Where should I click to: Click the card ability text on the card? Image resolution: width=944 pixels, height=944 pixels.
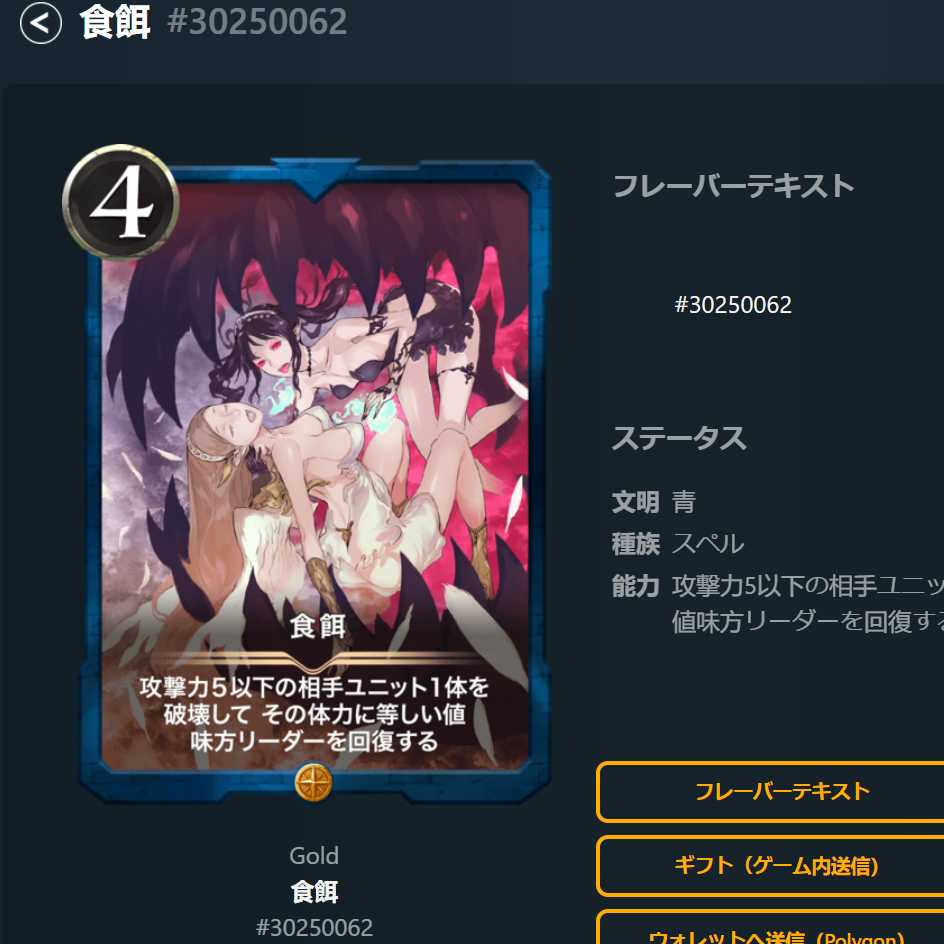pos(314,715)
